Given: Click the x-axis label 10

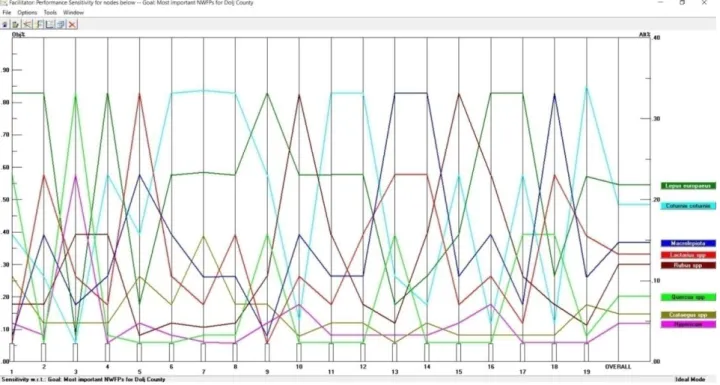Looking at the screenshot, I should (299, 367).
